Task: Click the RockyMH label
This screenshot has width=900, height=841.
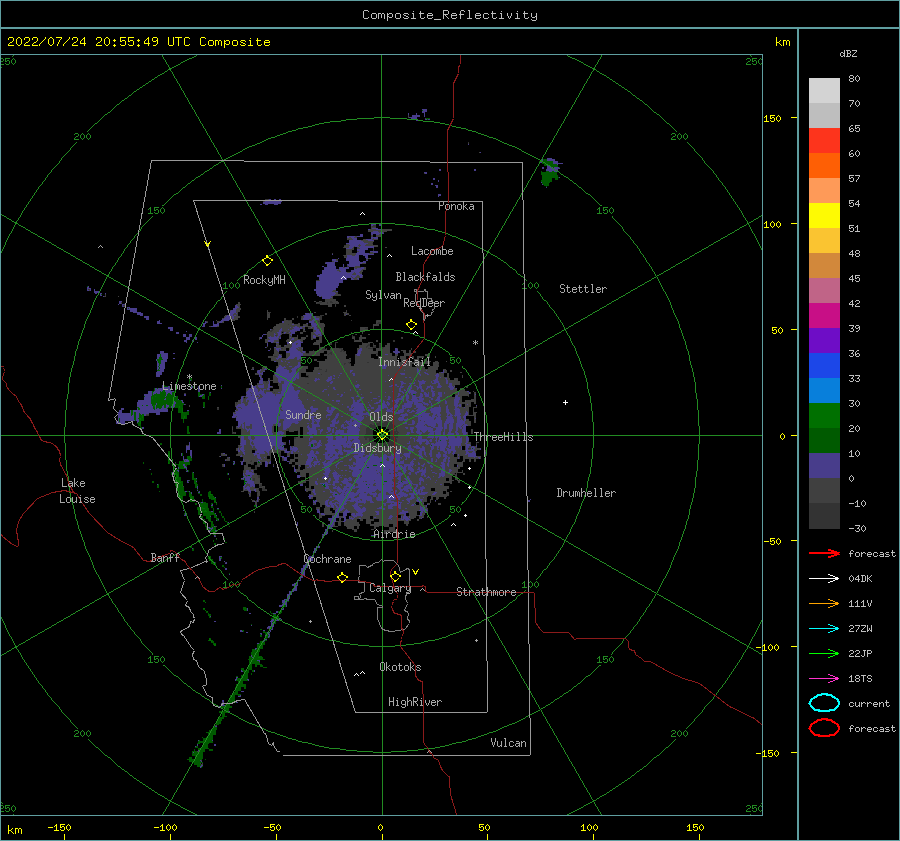Action: click(264, 280)
